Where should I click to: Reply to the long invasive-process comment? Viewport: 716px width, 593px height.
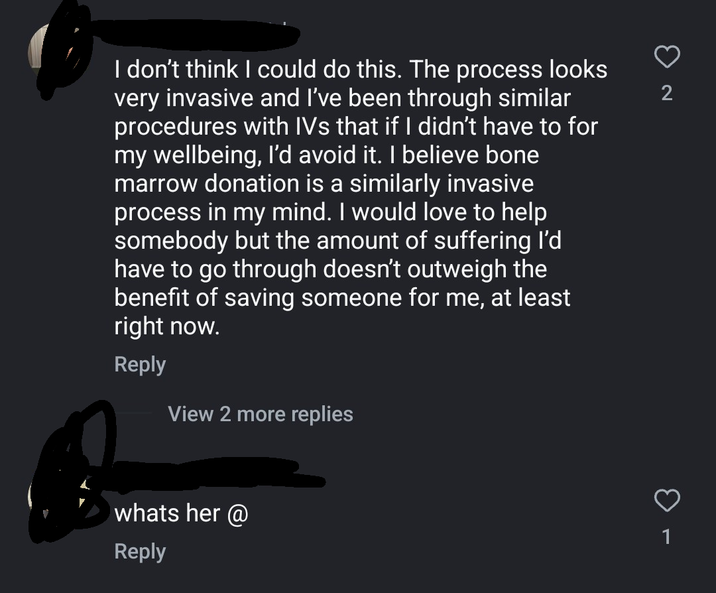click(x=140, y=365)
